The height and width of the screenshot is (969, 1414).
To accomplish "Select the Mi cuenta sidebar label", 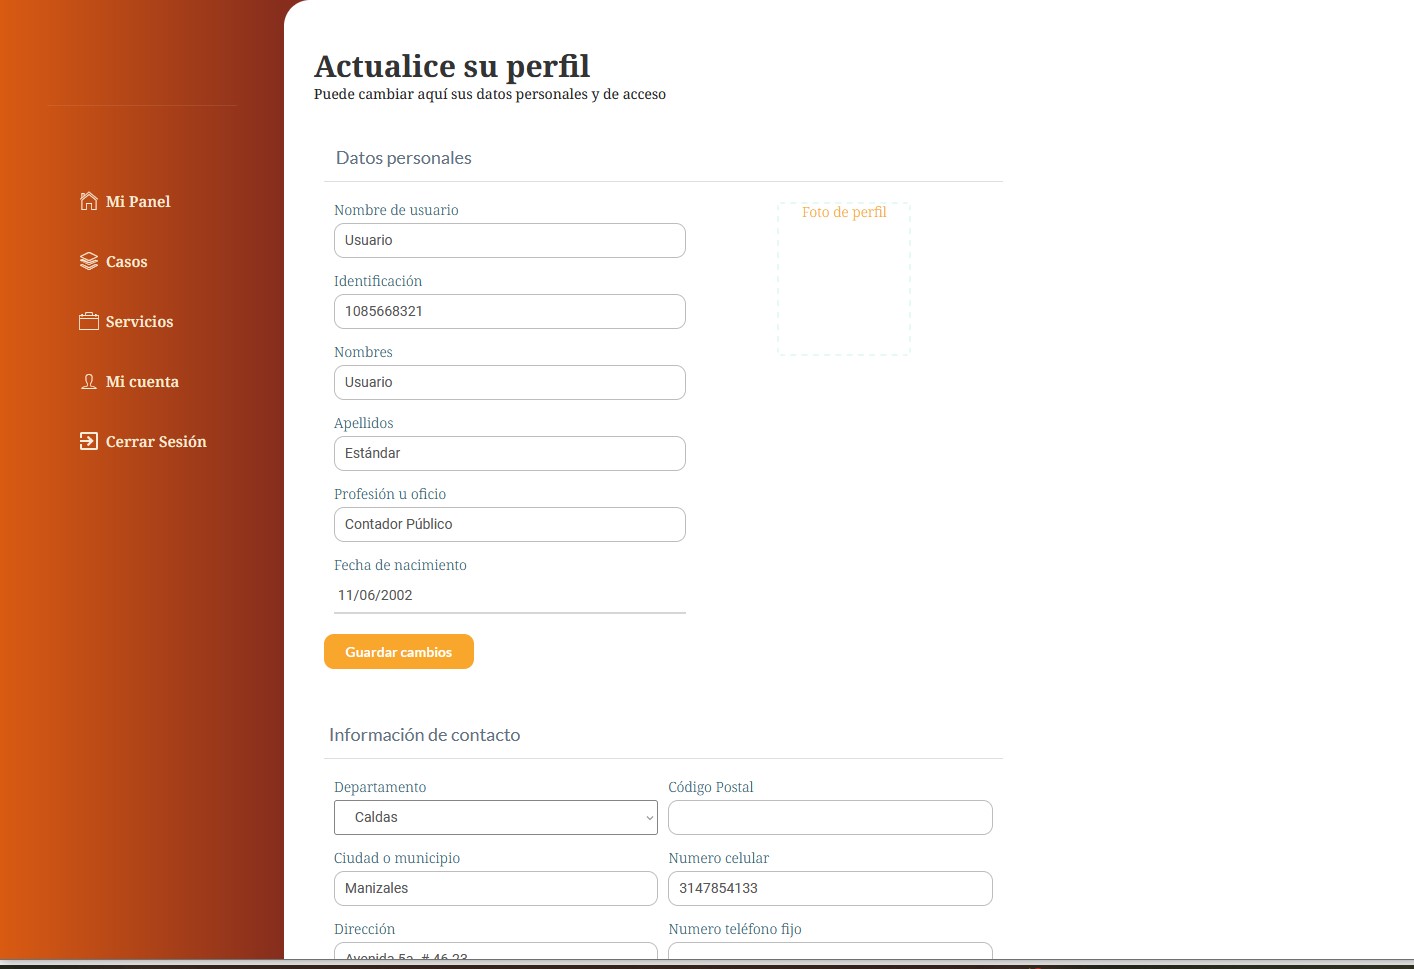I will 142,381.
